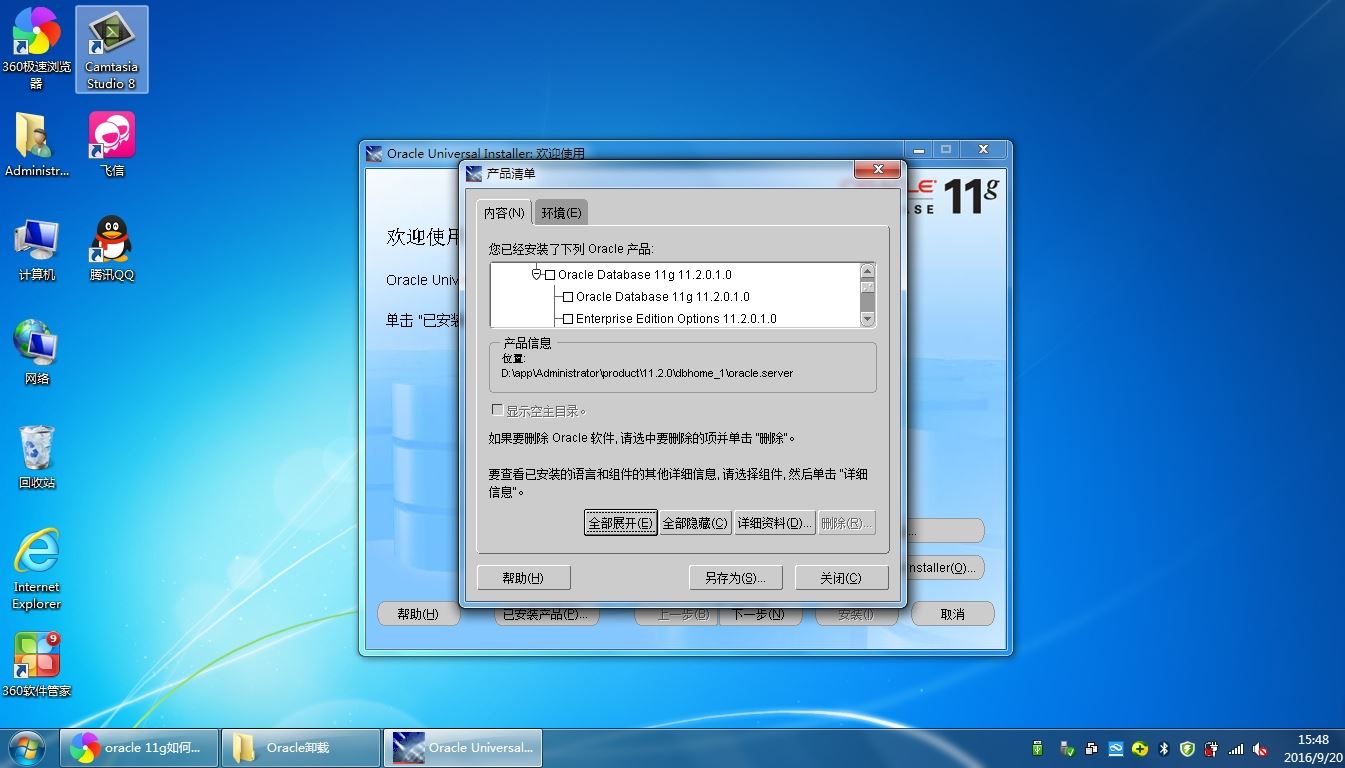Launch 腾讯QQ desktop shortcut
Screen dimensions: 1345x768
pos(112,249)
